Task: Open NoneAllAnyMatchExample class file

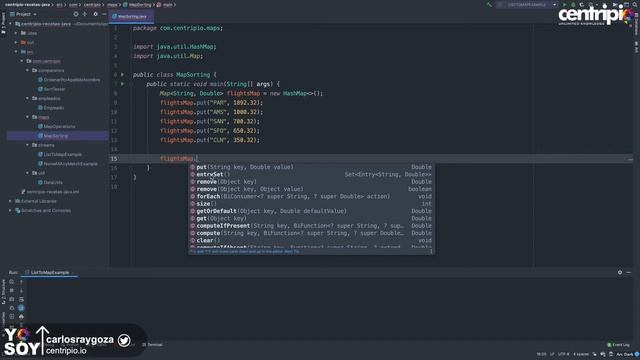Action: point(68,164)
